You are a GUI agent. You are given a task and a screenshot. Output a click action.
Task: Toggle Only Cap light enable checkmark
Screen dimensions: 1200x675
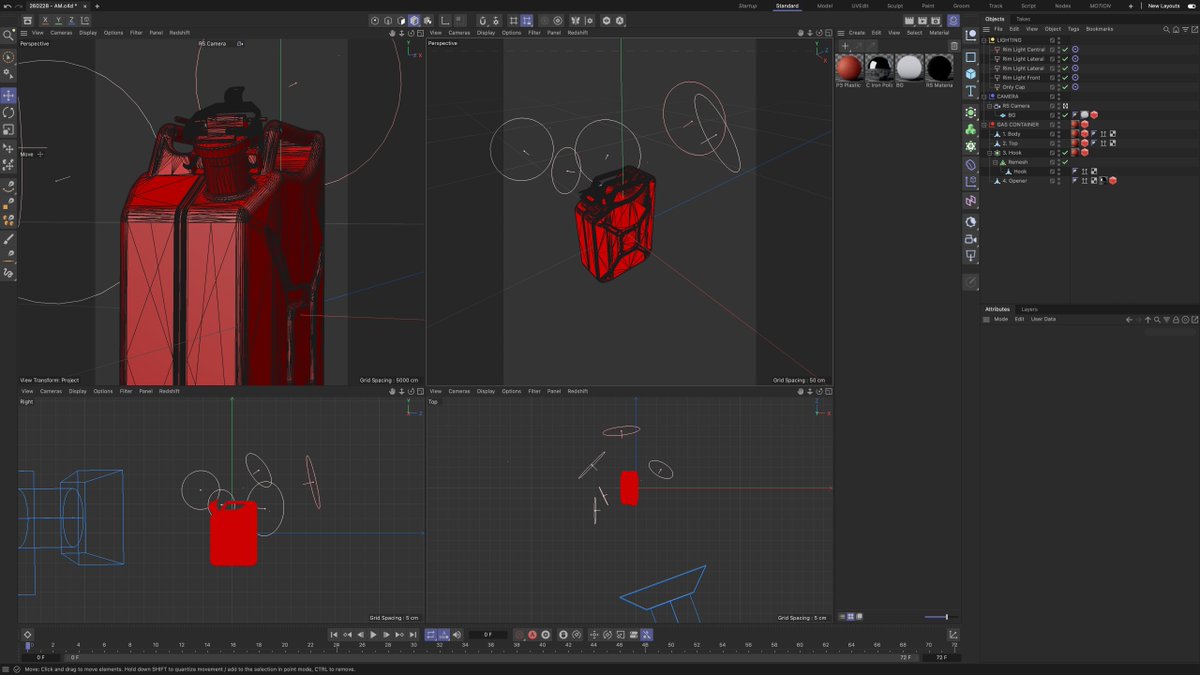(1065, 87)
